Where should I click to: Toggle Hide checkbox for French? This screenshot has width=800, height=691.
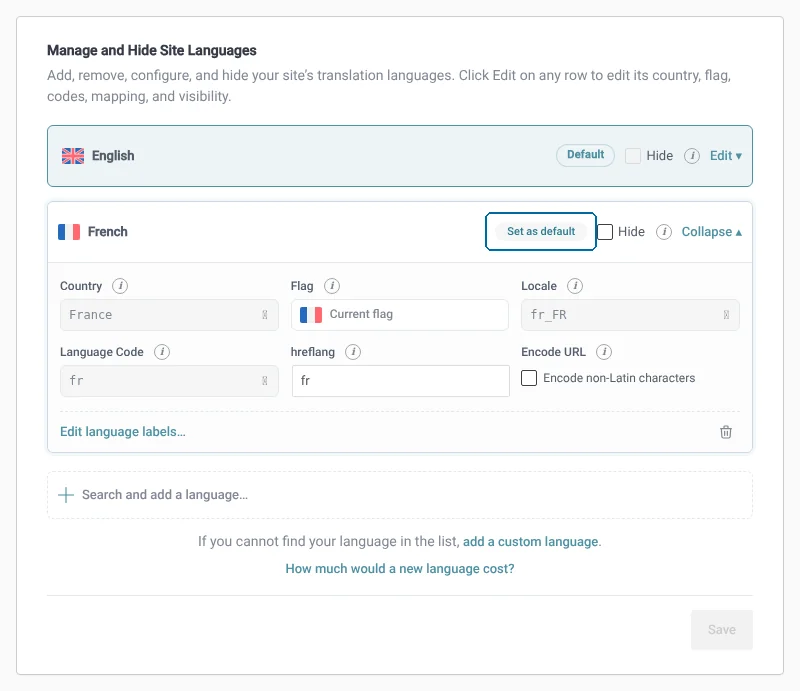pyautogui.click(x=605, y=232)
